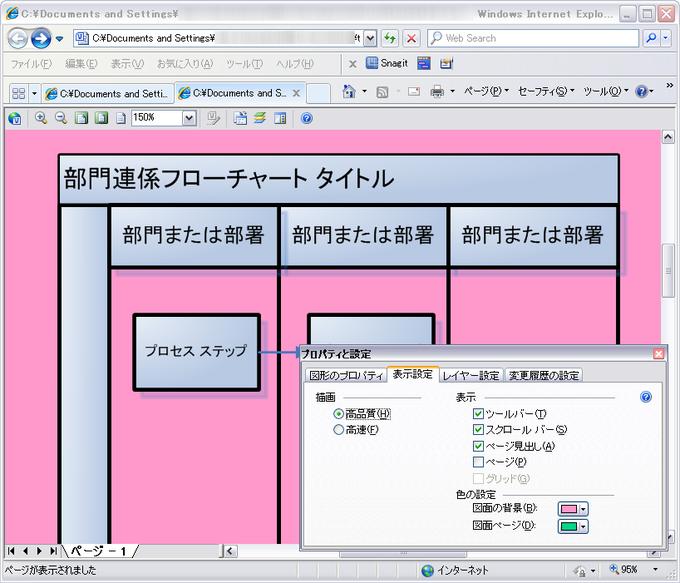Select the 高速(F) radio button
Image resolution: width=680 pixels, height=583 pixels.
pos(338,430)
